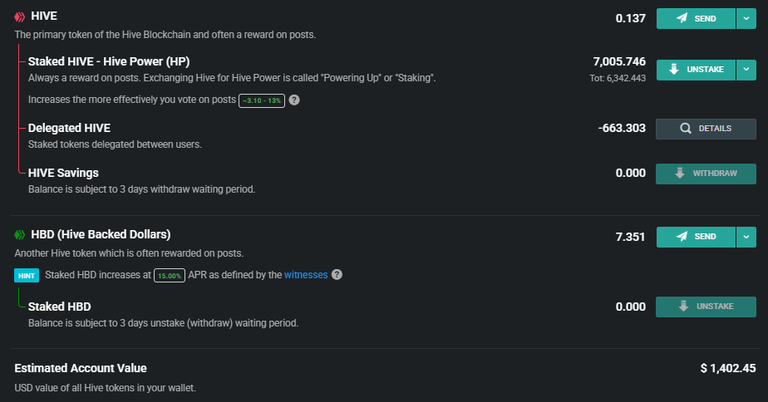This screenshot has height=402, width=768.
Task: View Delegated HIVE Details
Action: pos(706,129)
